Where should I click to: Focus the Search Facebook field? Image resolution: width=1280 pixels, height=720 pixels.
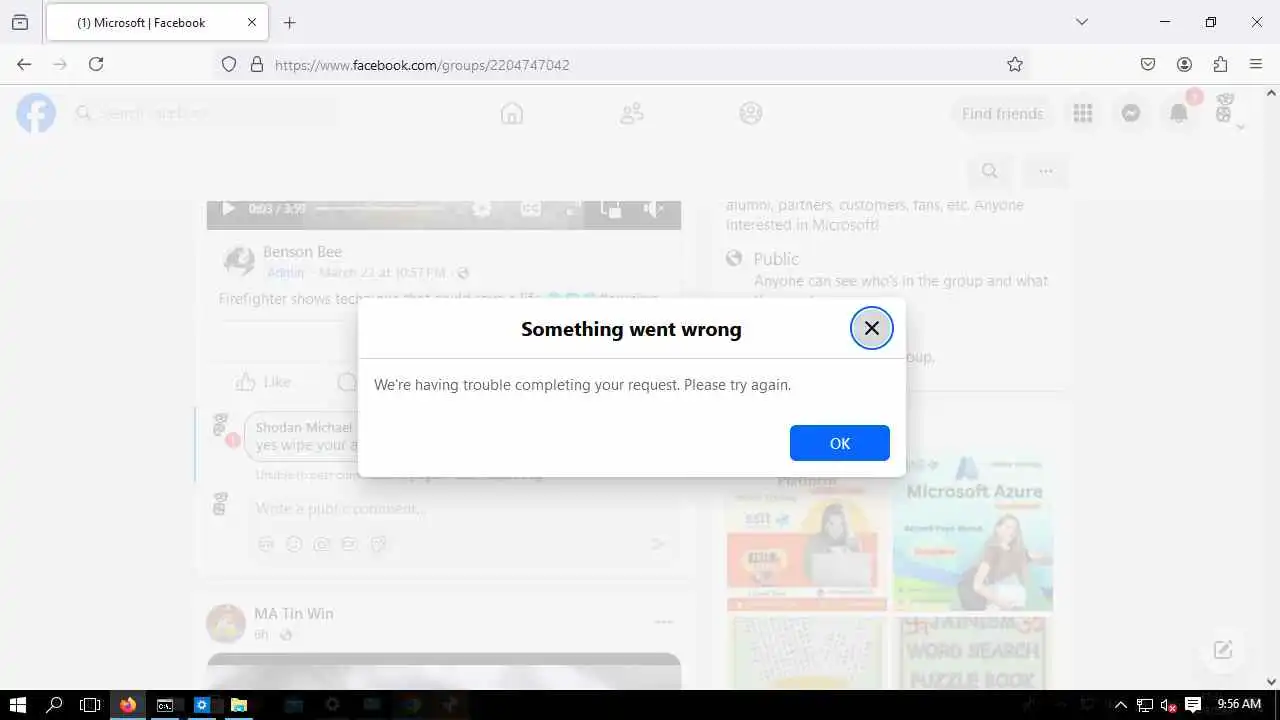(205, 113)
